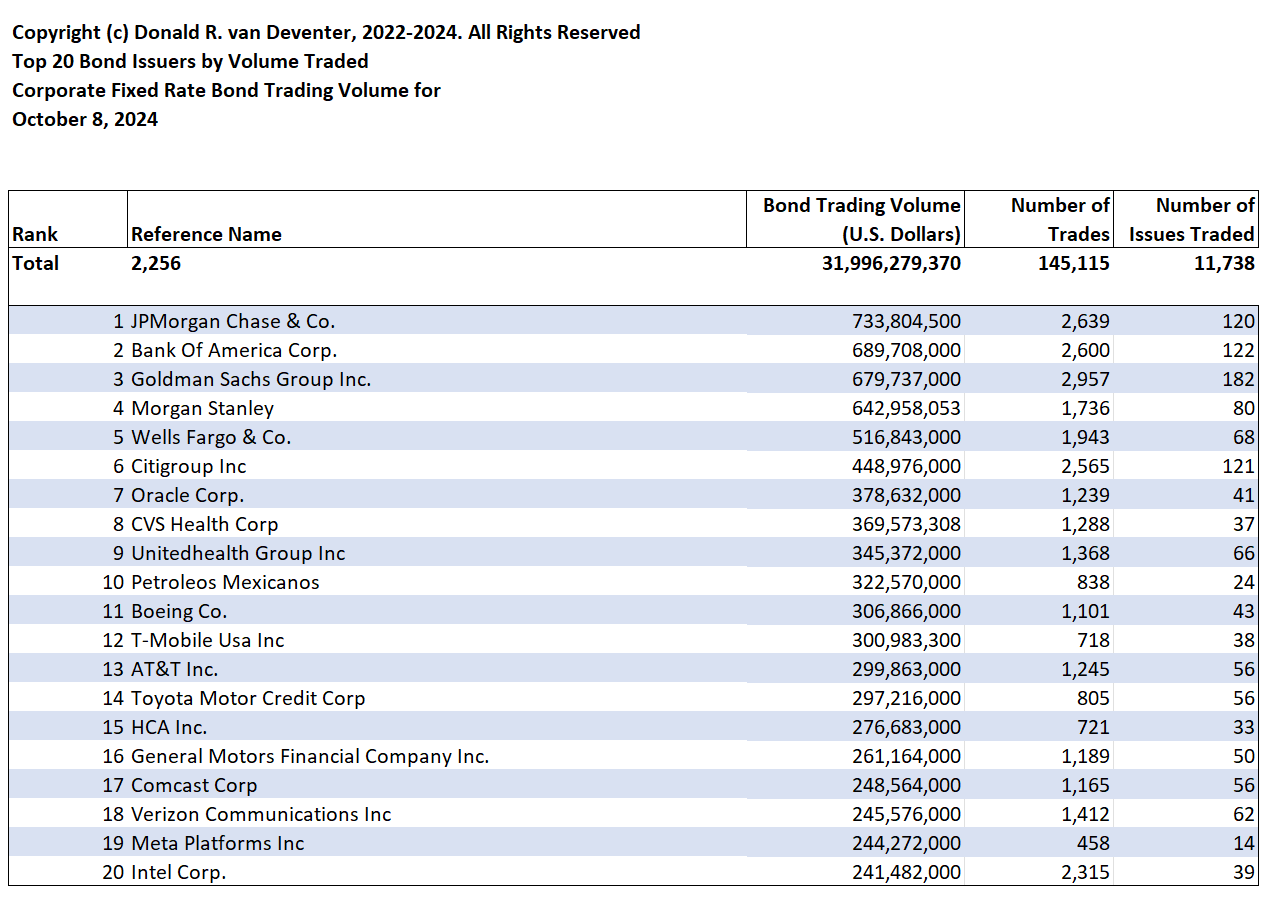Screen dimensions: 1273x901
Task: Select the Meta Platforms Inc cell
Action: [x=217, y=843]
